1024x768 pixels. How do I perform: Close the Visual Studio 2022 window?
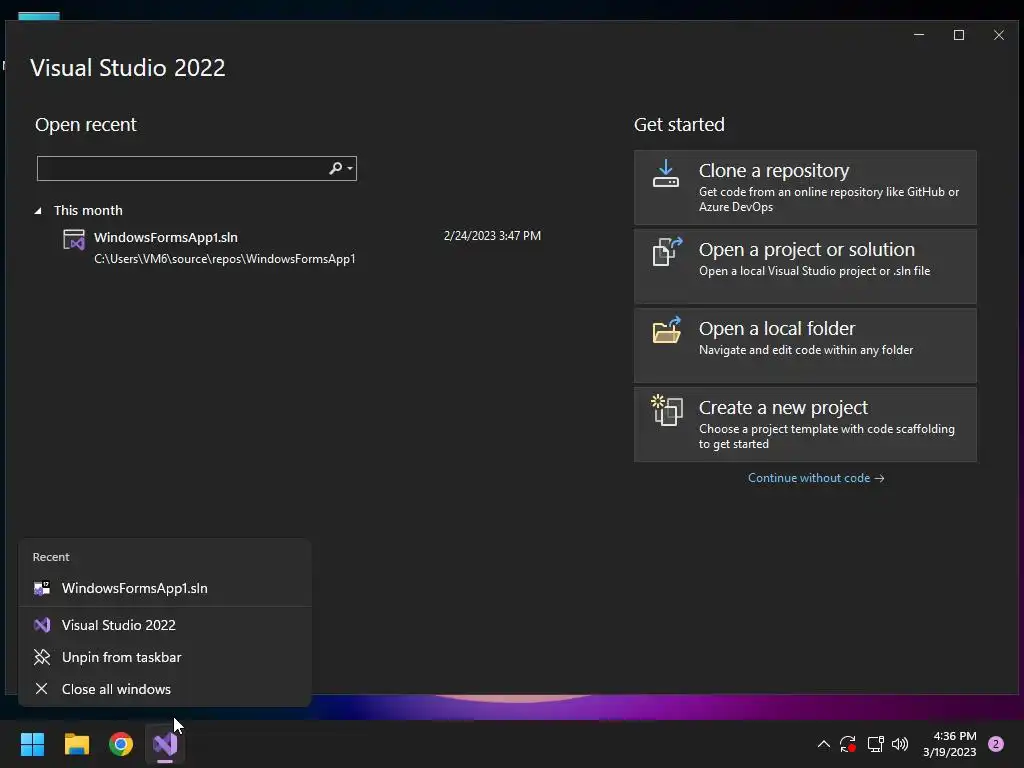pos(999,35)
